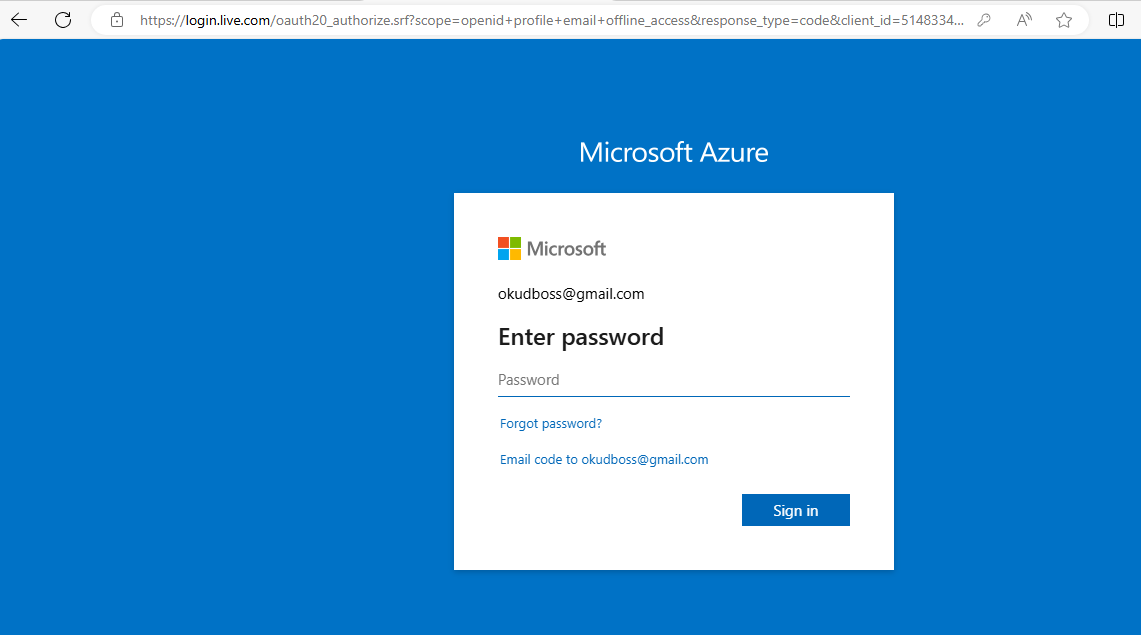Viewport: 1141px width, 635px height.
Task: Open the Forgot password link
Action: tap(551, 424)
